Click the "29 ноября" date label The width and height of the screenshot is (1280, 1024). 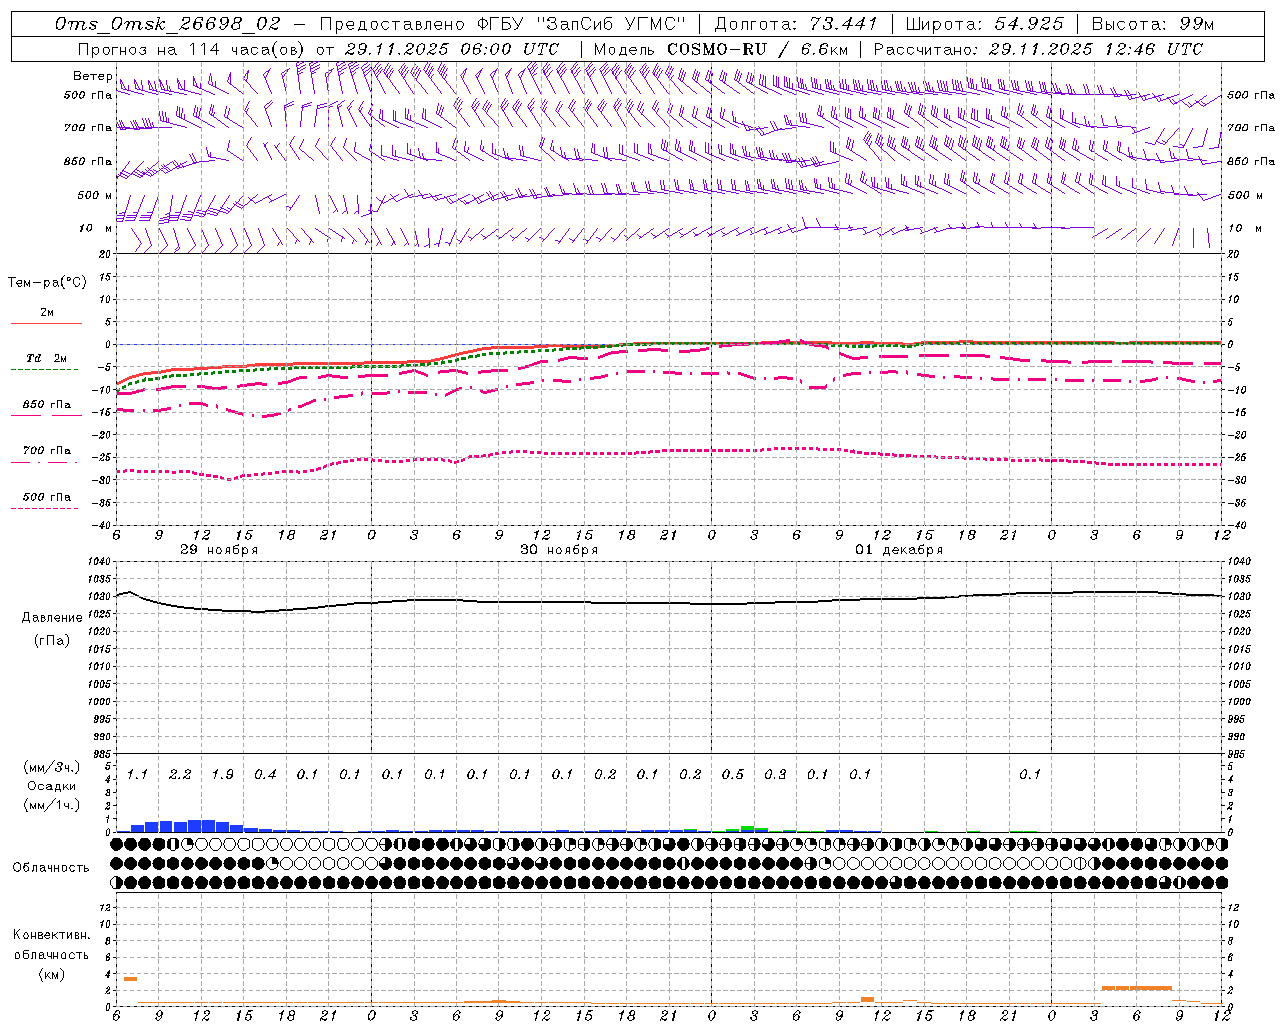pos(219,550)
